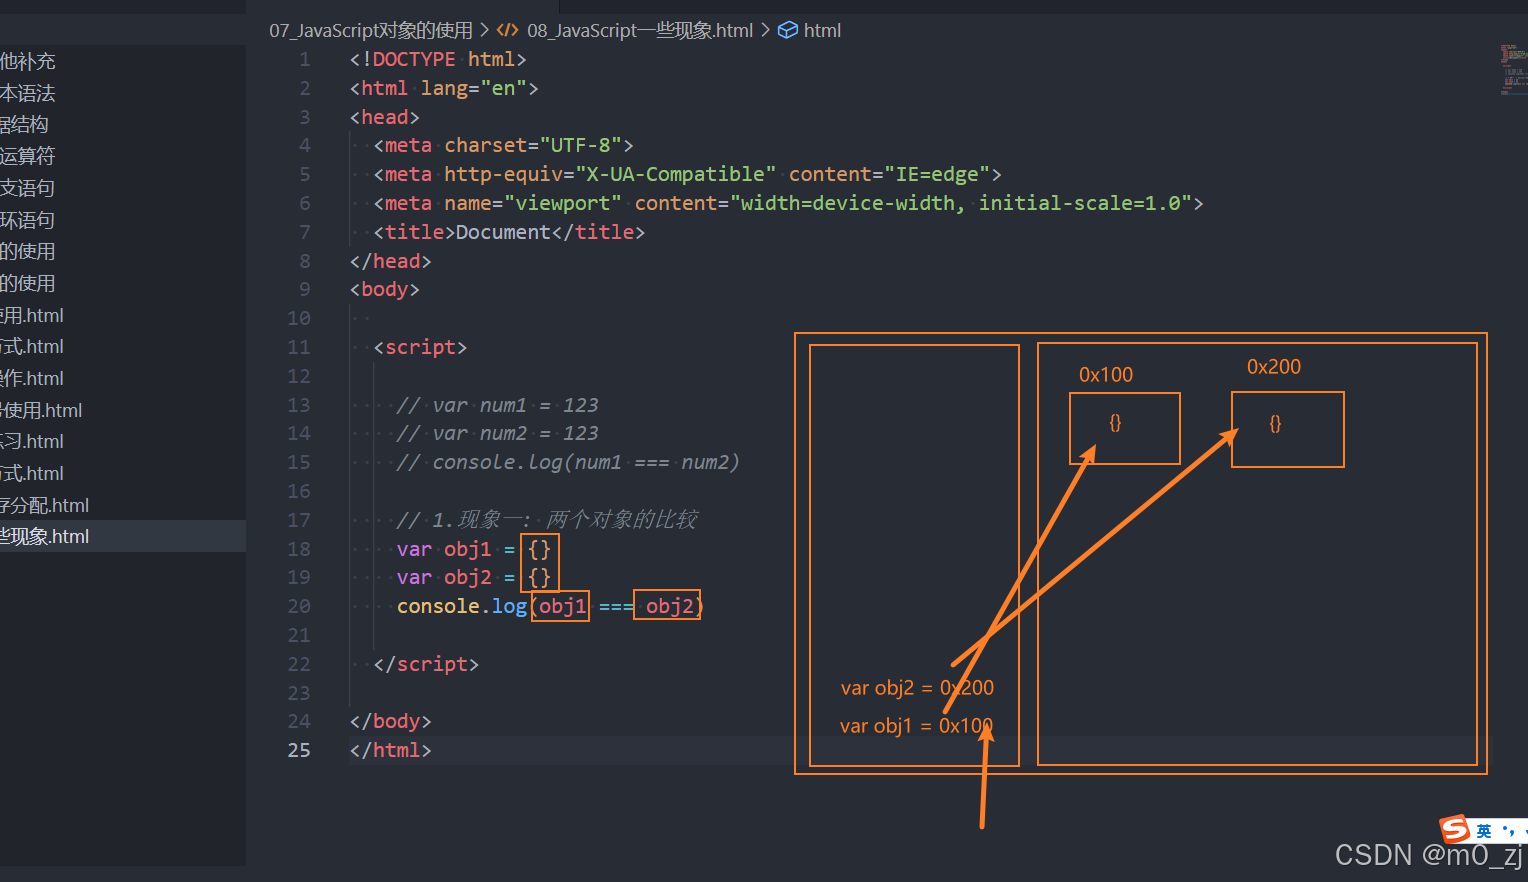The image size is (1528, 882).
Task: Expand the 07_JavaScript对象的使用 breadcrumb dropdown
Action: (370, 30)
